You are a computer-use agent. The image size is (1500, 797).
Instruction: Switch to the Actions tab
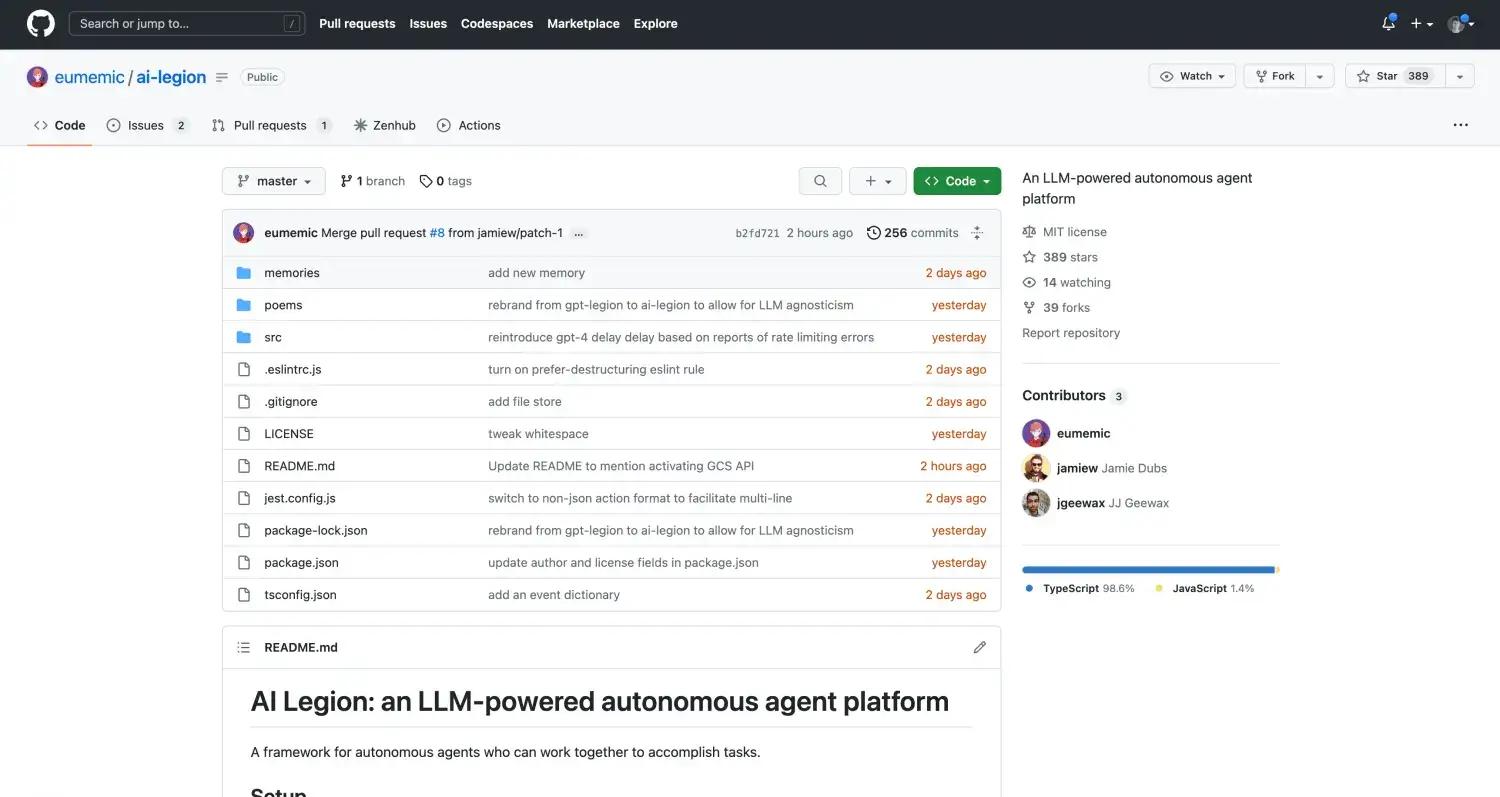tap(469, 125)
